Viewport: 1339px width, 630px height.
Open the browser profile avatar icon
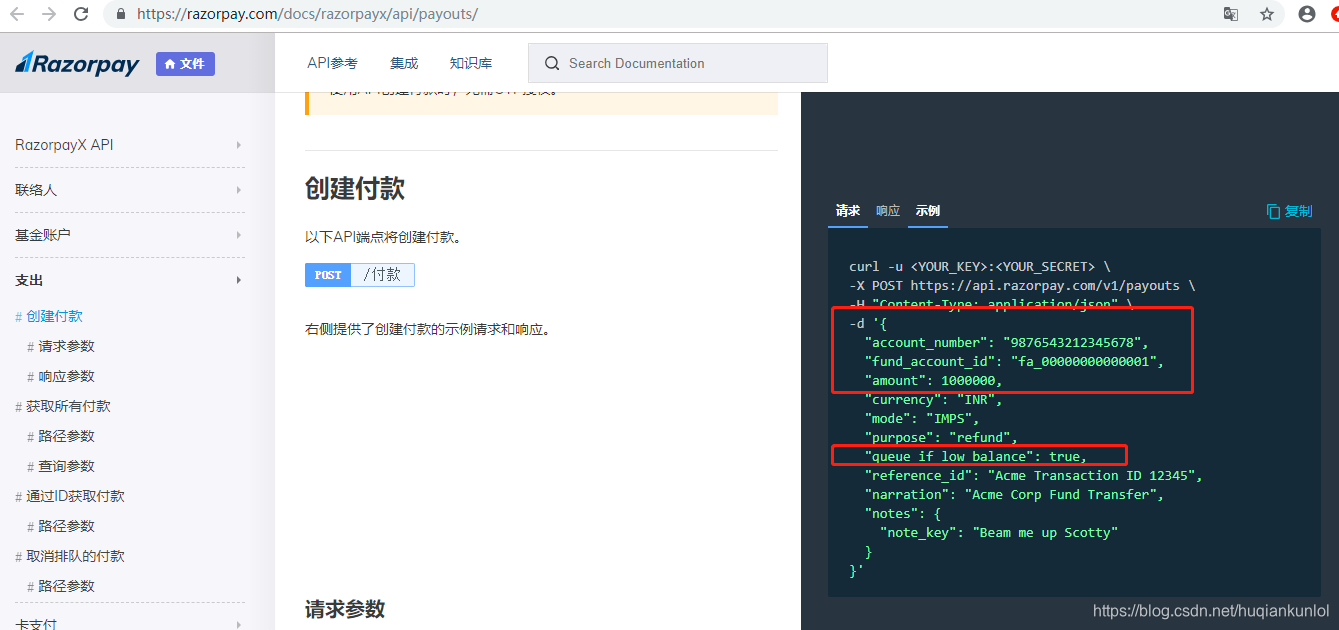(x=1306, y=14)
